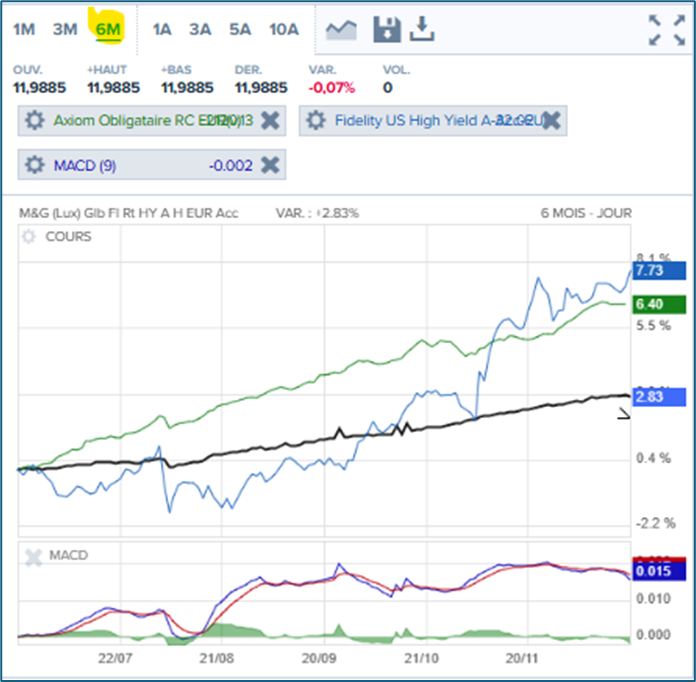696x682 pixels.
Task: Remove Axiom Obligataire comparison series
Action: 269,121
